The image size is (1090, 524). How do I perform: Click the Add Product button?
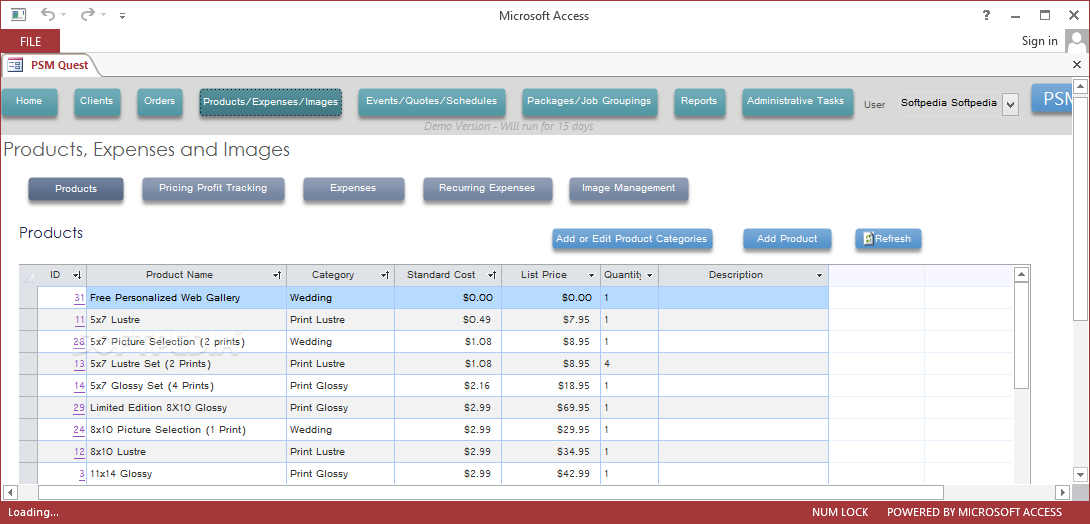point(787,239)
